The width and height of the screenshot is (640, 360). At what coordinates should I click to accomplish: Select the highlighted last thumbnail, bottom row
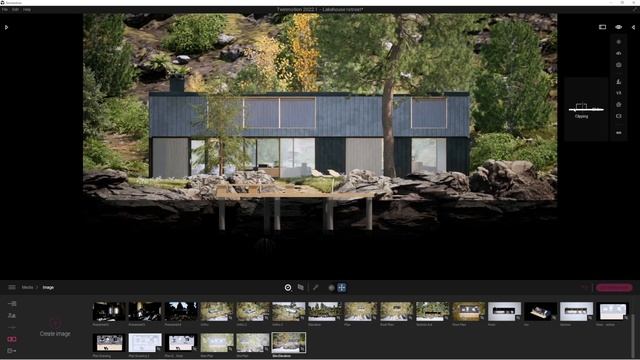tap(289, 343)
